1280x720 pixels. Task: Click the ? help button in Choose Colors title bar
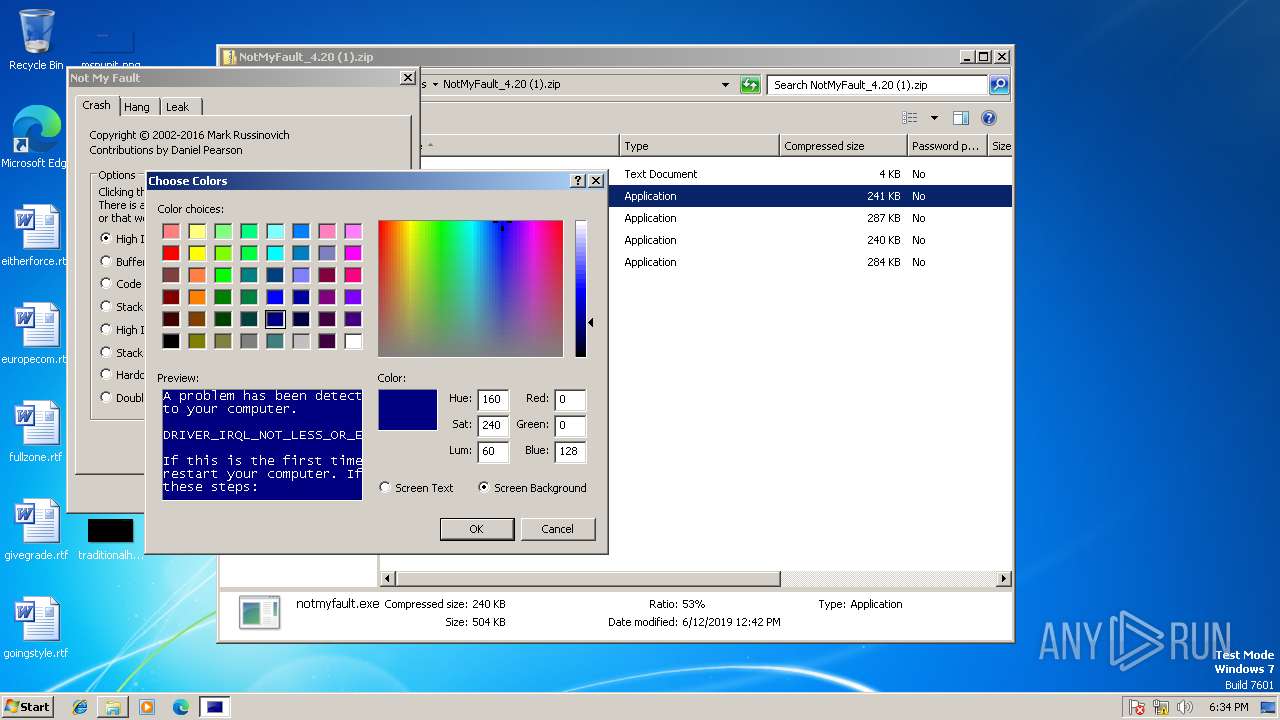click(x=578, y=181)
